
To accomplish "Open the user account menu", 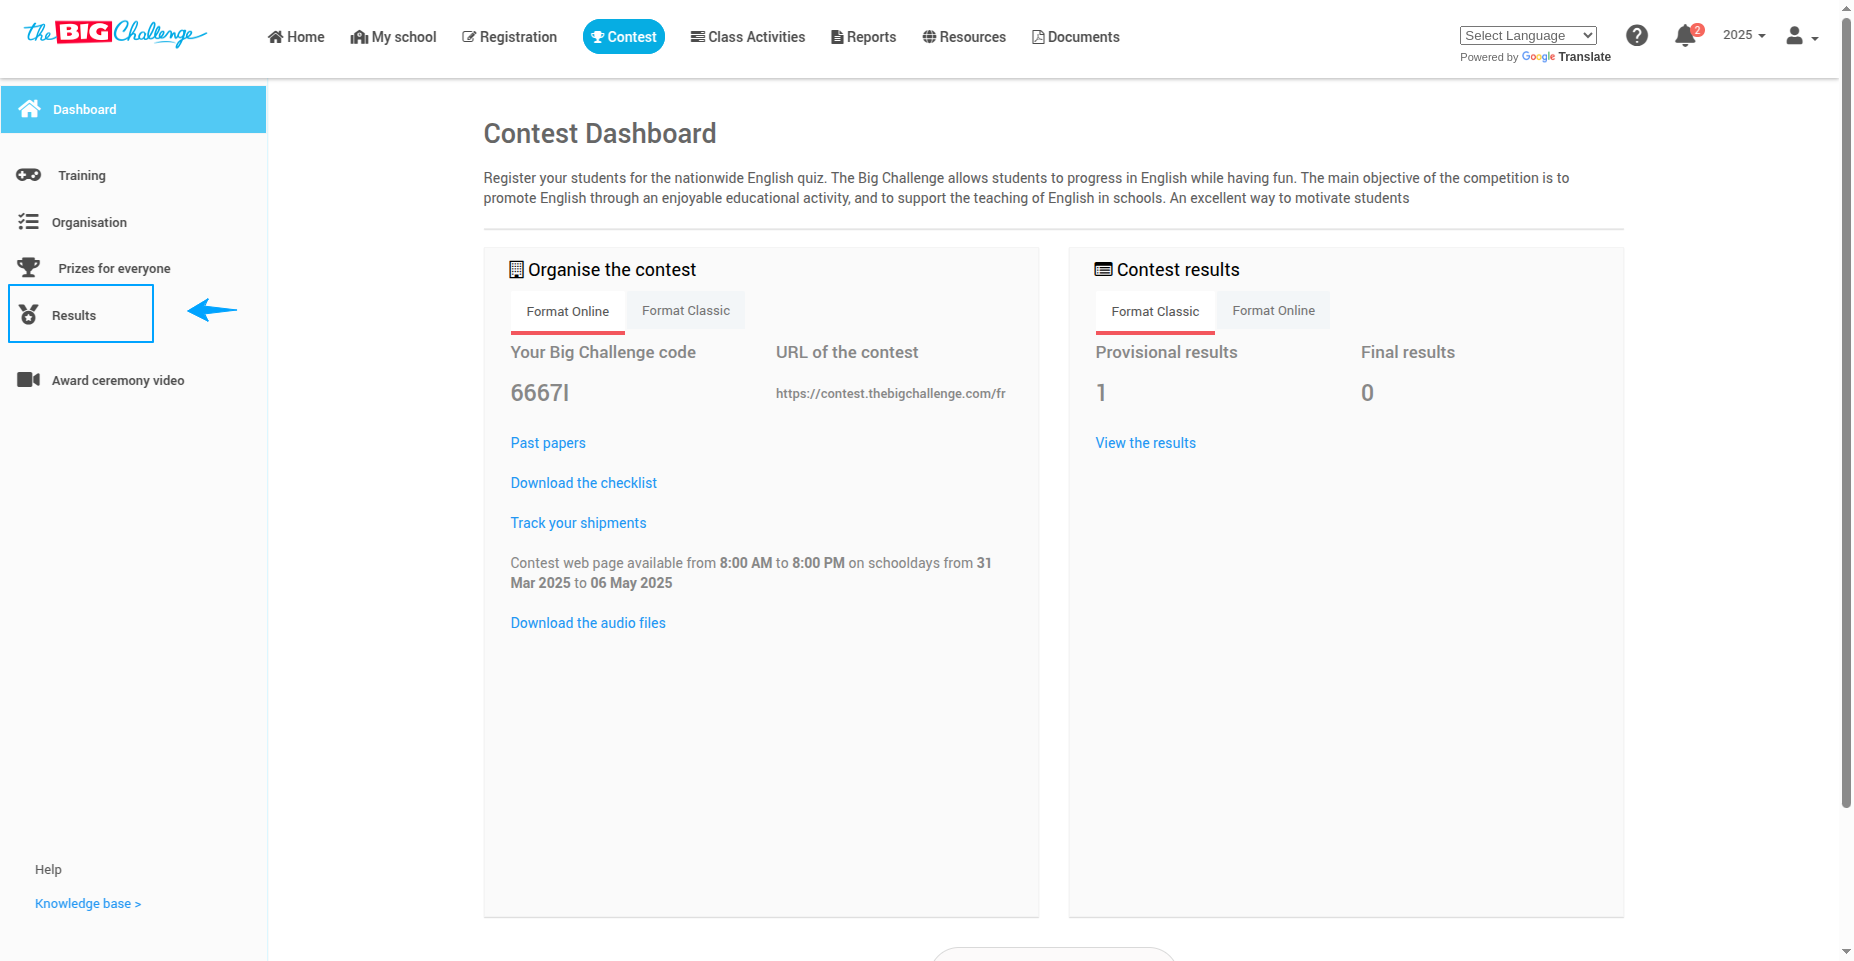I will [x=1801, y=37].
